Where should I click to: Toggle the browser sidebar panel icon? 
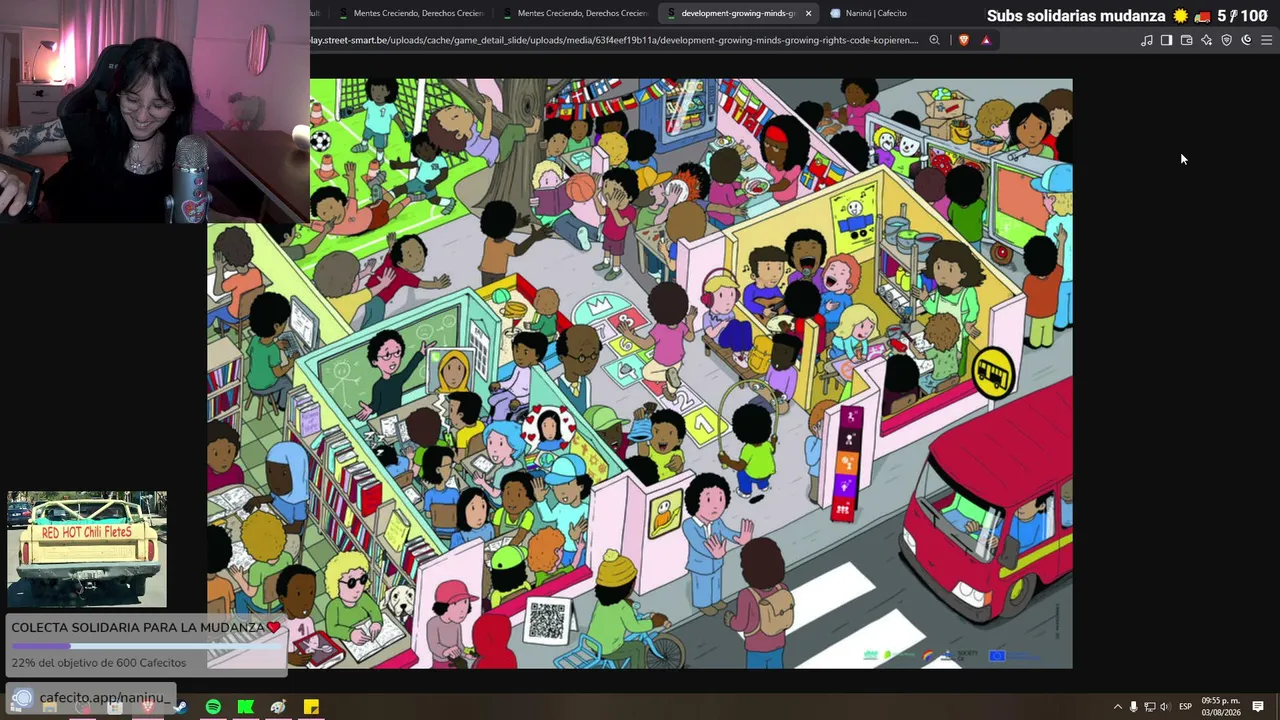1166,40
